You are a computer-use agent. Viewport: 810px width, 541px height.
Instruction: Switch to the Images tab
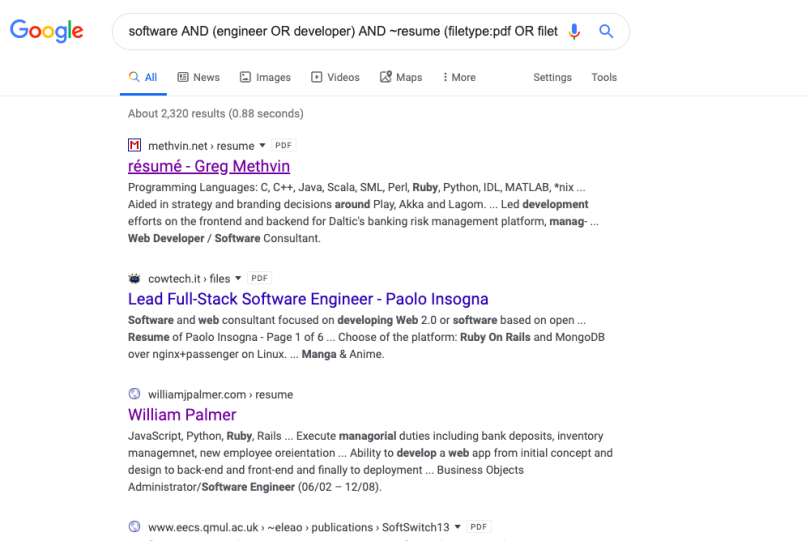pos(266,77)
